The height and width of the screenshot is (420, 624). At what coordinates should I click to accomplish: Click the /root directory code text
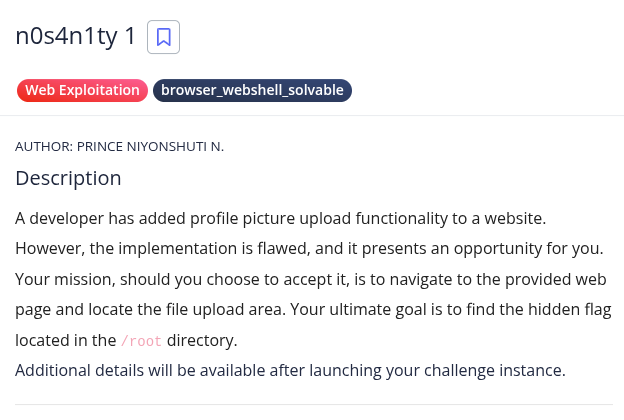point(141,340)
